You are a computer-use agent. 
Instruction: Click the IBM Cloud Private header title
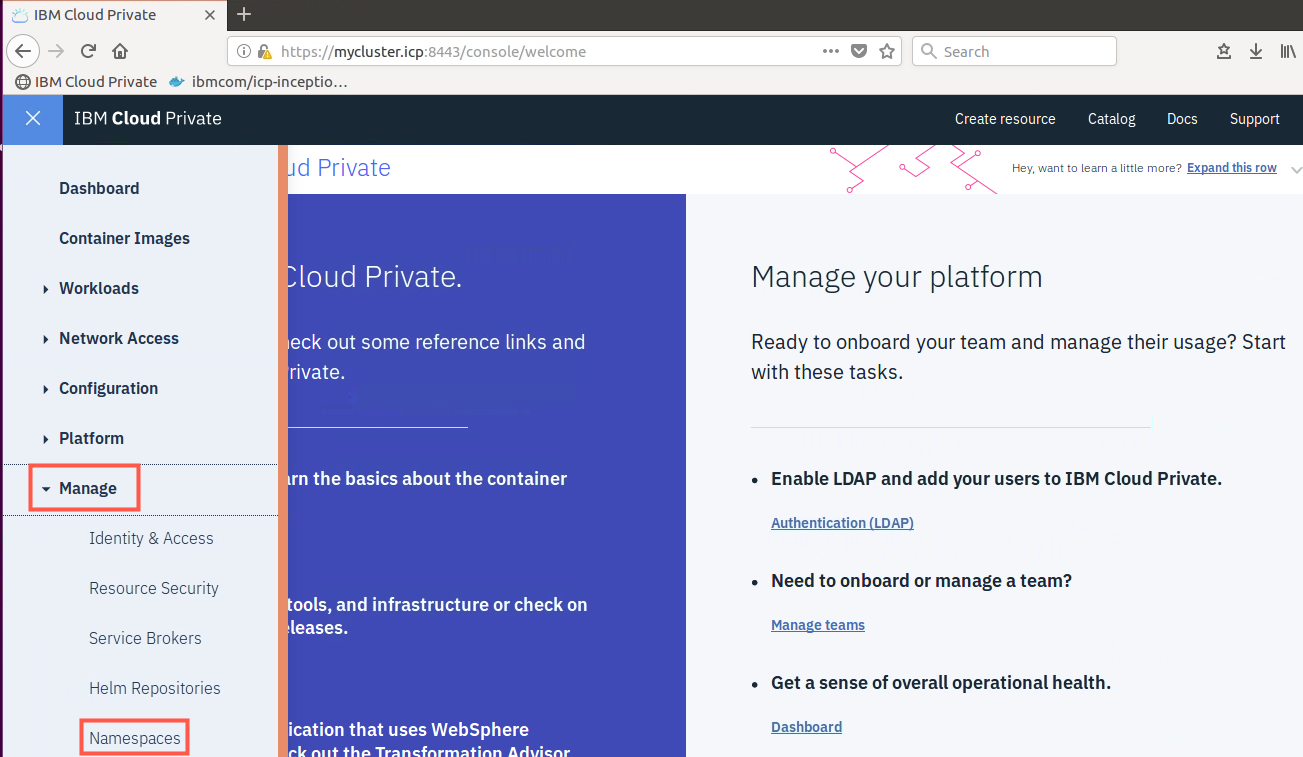(148, 119)
